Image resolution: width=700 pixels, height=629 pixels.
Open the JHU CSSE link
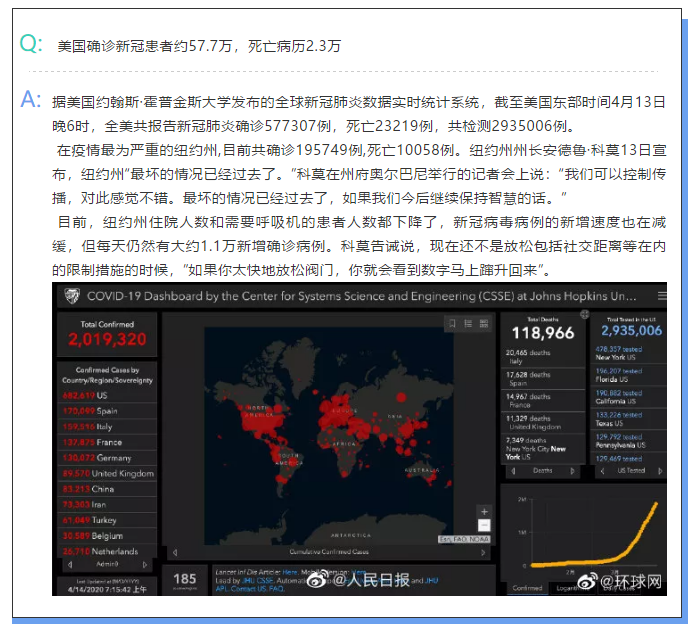point(257,580)
